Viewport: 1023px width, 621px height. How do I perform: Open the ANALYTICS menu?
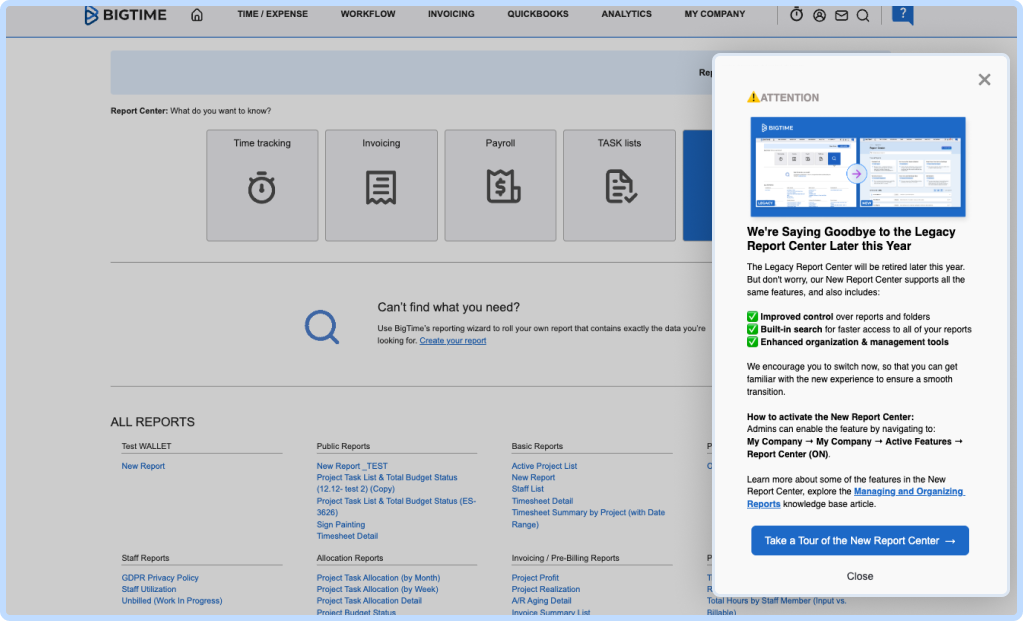(626, 14)
